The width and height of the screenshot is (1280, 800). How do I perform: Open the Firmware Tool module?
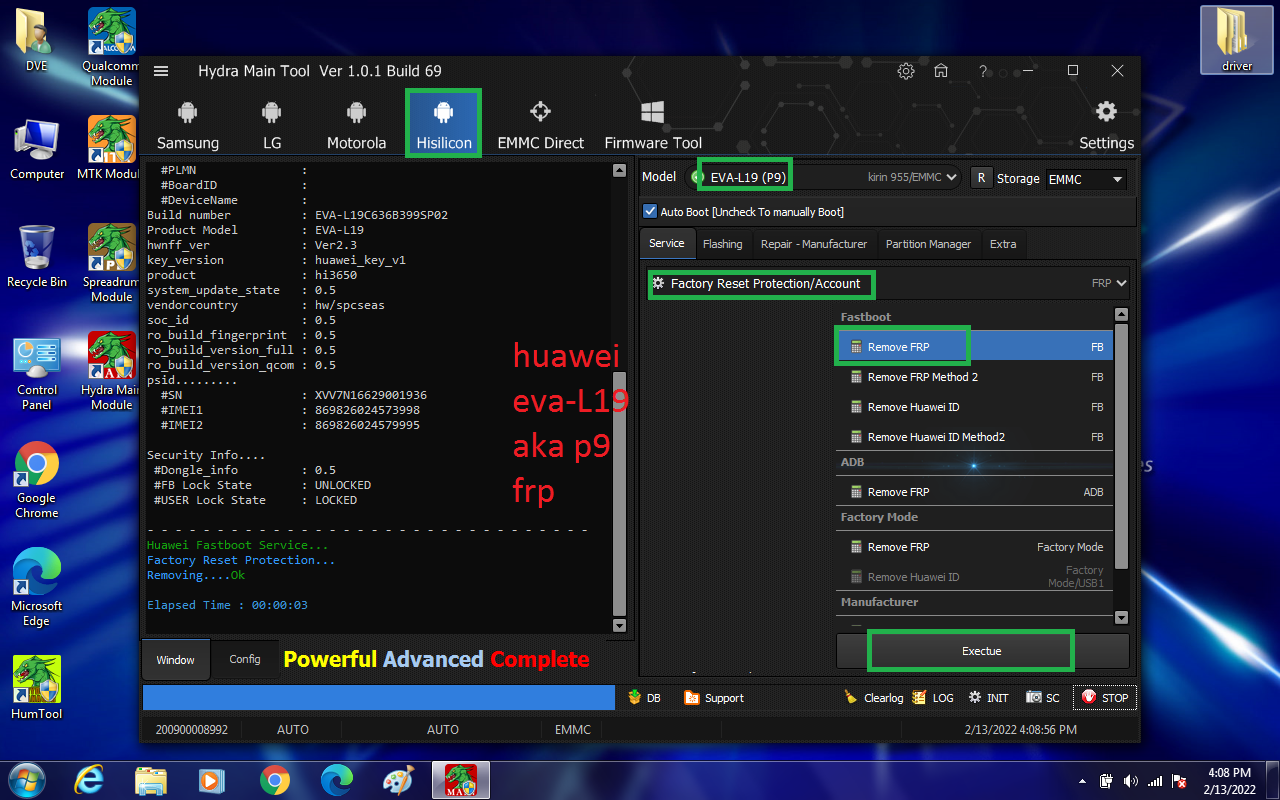(653, 124)
